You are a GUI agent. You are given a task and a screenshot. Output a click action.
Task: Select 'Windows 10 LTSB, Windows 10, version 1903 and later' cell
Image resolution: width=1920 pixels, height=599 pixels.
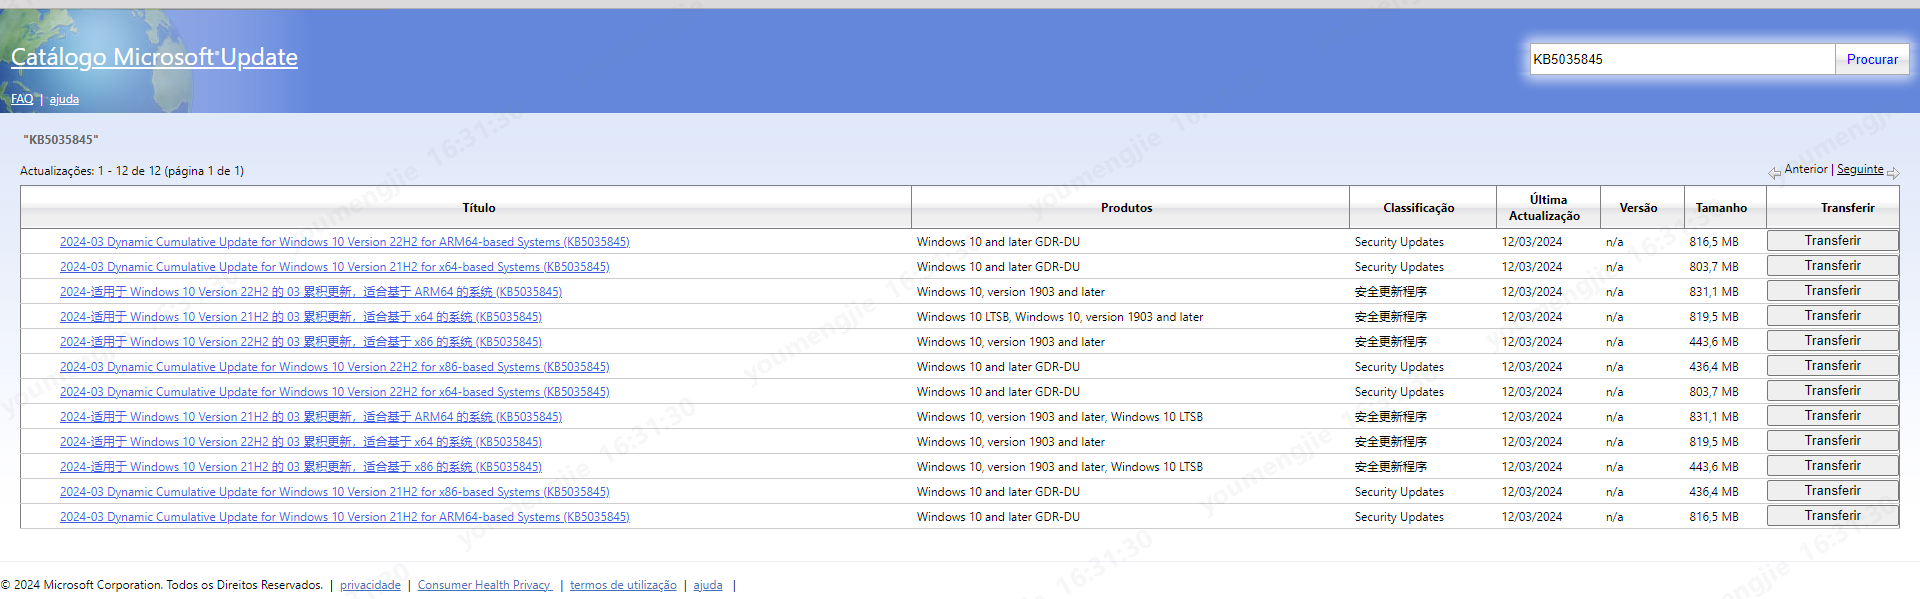coord(1060,317)
